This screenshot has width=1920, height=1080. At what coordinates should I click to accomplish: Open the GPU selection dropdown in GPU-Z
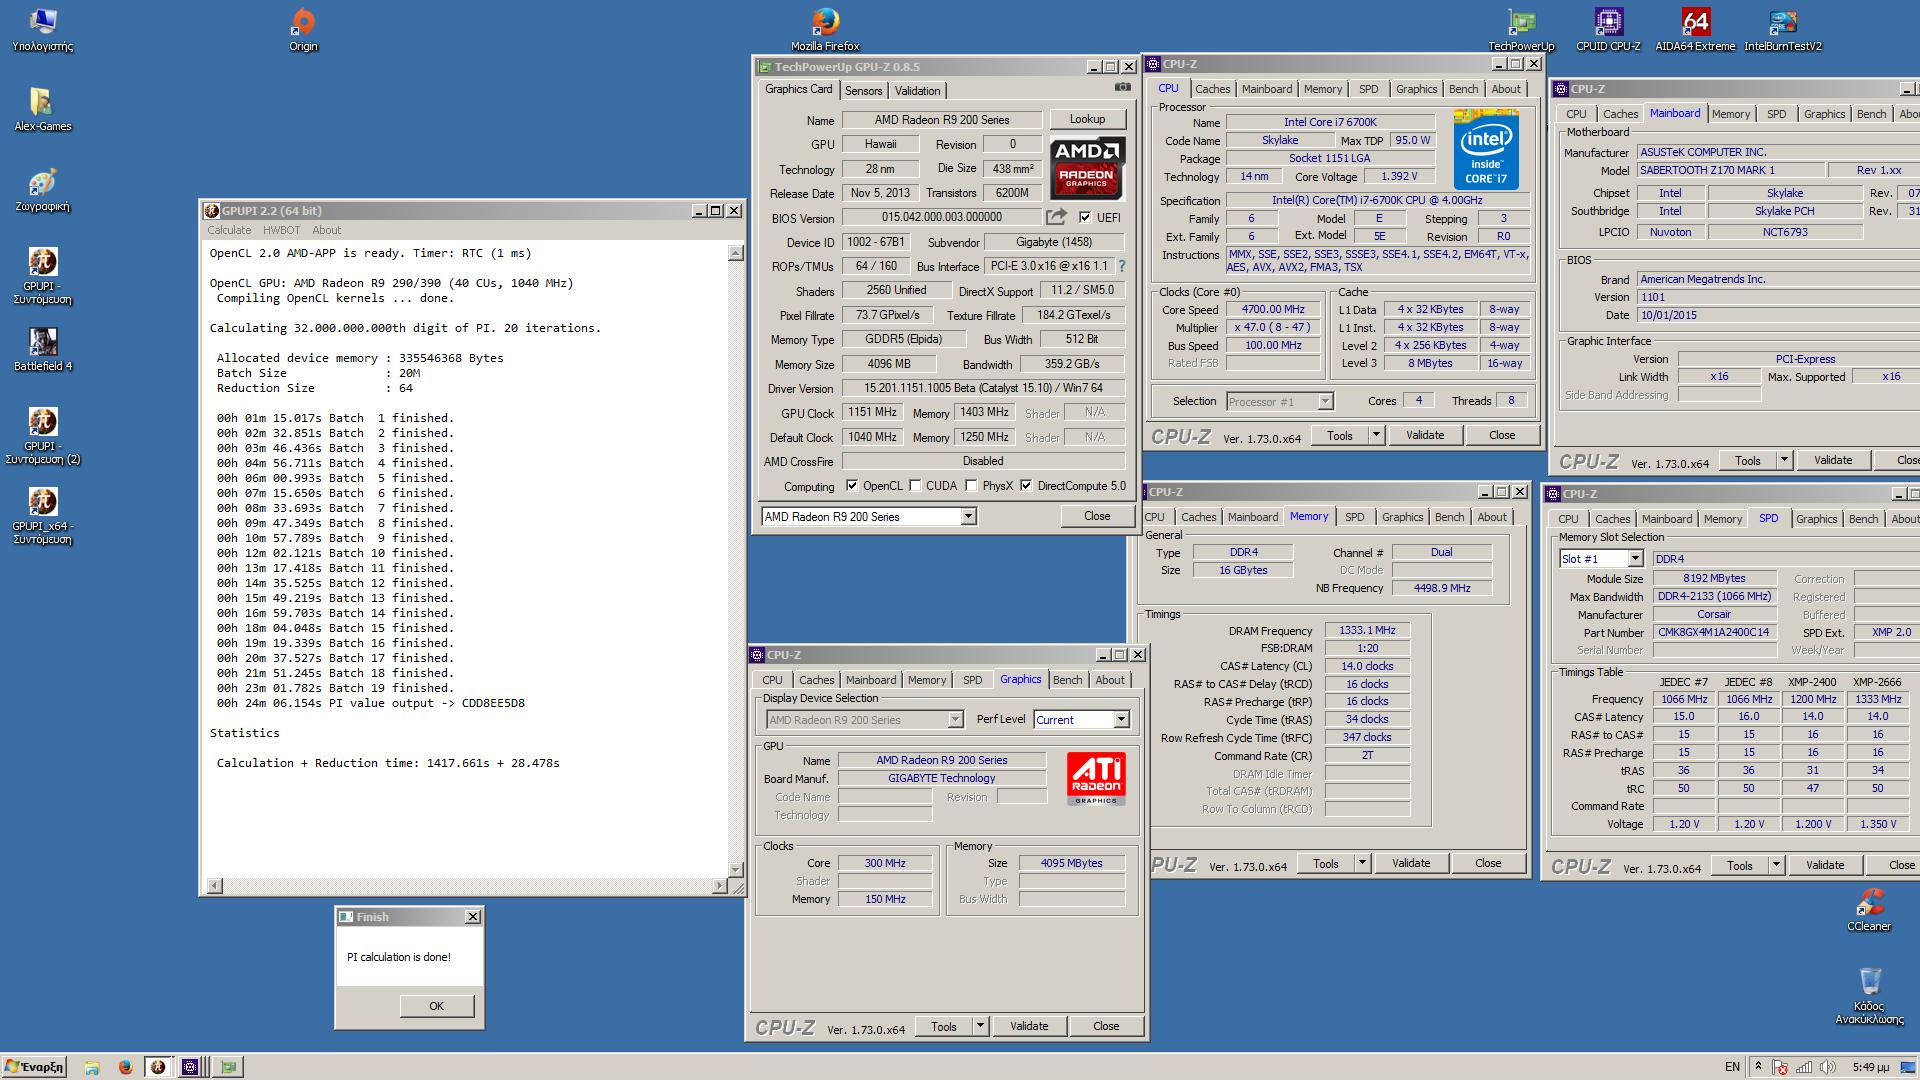click(968, 517)
